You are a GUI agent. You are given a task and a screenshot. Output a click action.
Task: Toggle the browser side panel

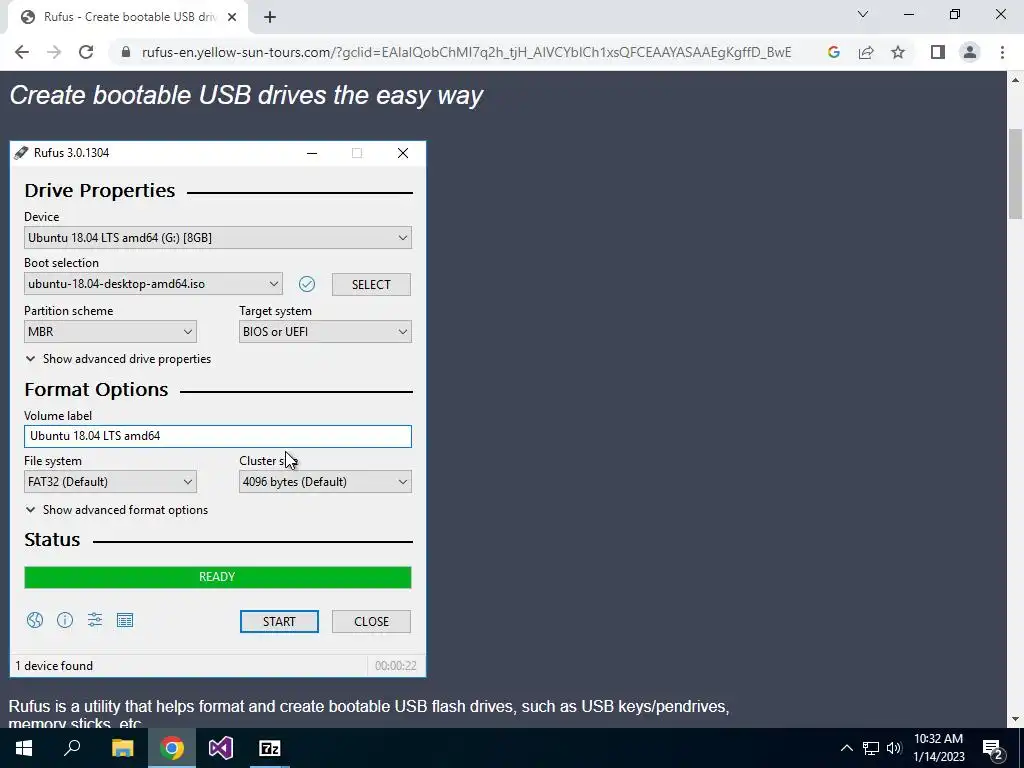tap(938, 52)
